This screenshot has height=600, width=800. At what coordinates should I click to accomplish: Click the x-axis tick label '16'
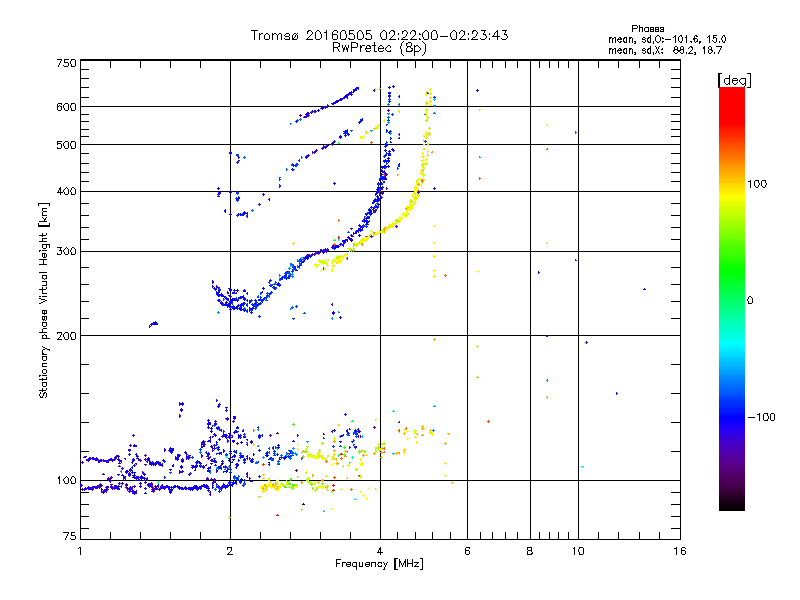(680, 551)
